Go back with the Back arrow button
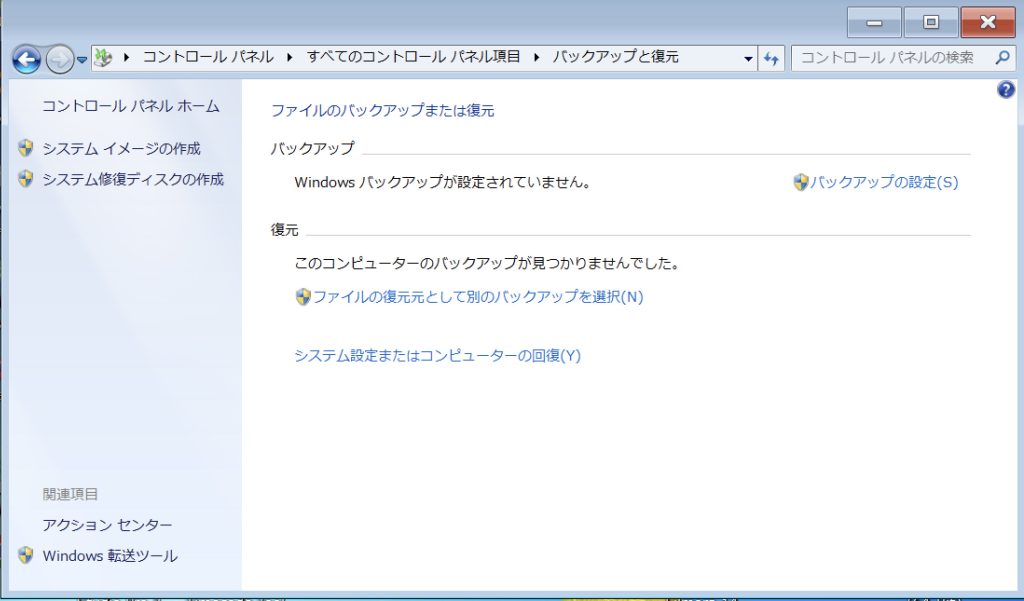This screenshot has width=1024, height=601. 26,59
